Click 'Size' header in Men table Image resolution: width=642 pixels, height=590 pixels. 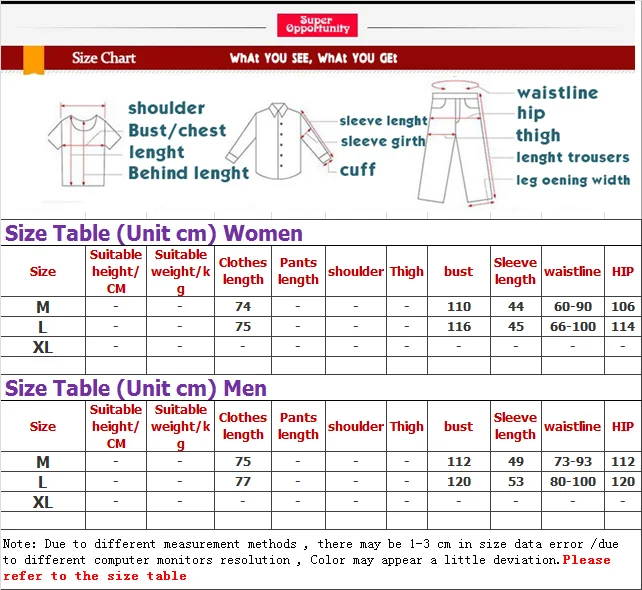coord(43,427)
